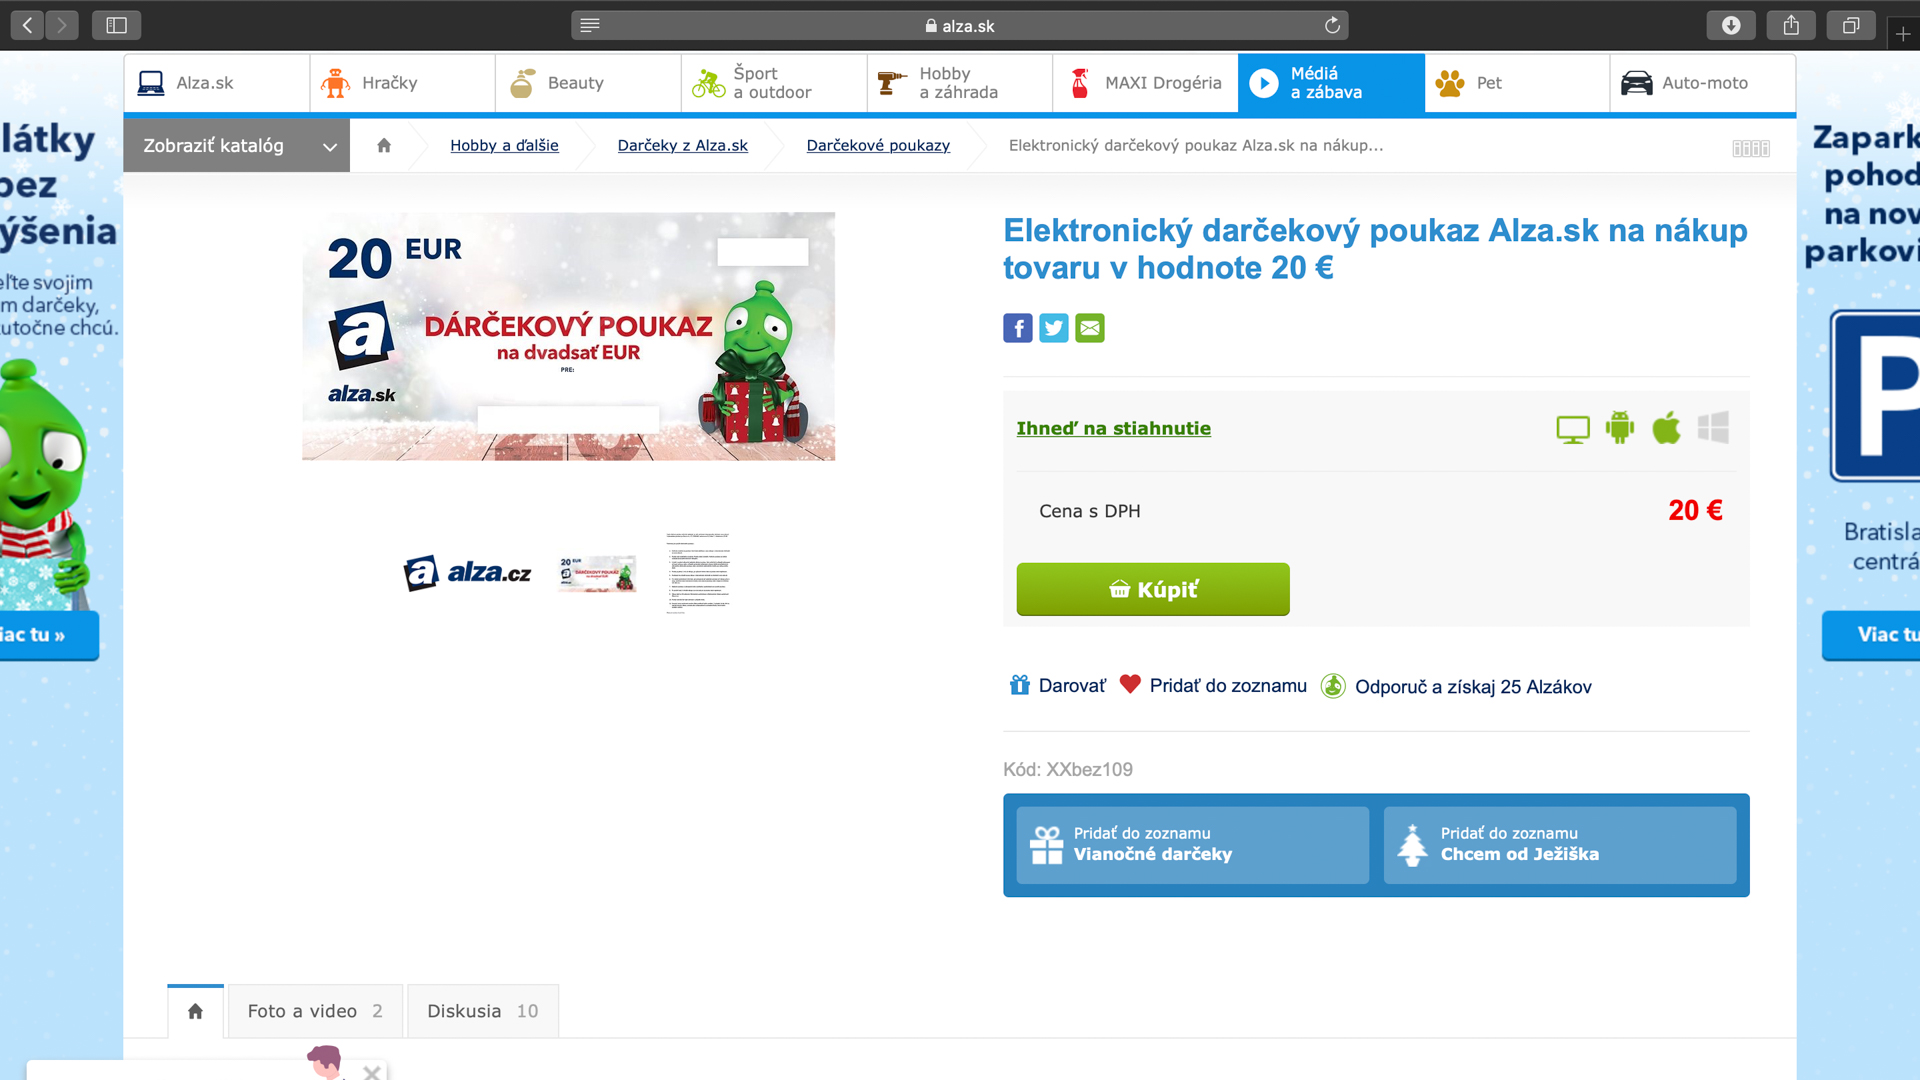Click Ihneď na stiahnutie link

1113,428
